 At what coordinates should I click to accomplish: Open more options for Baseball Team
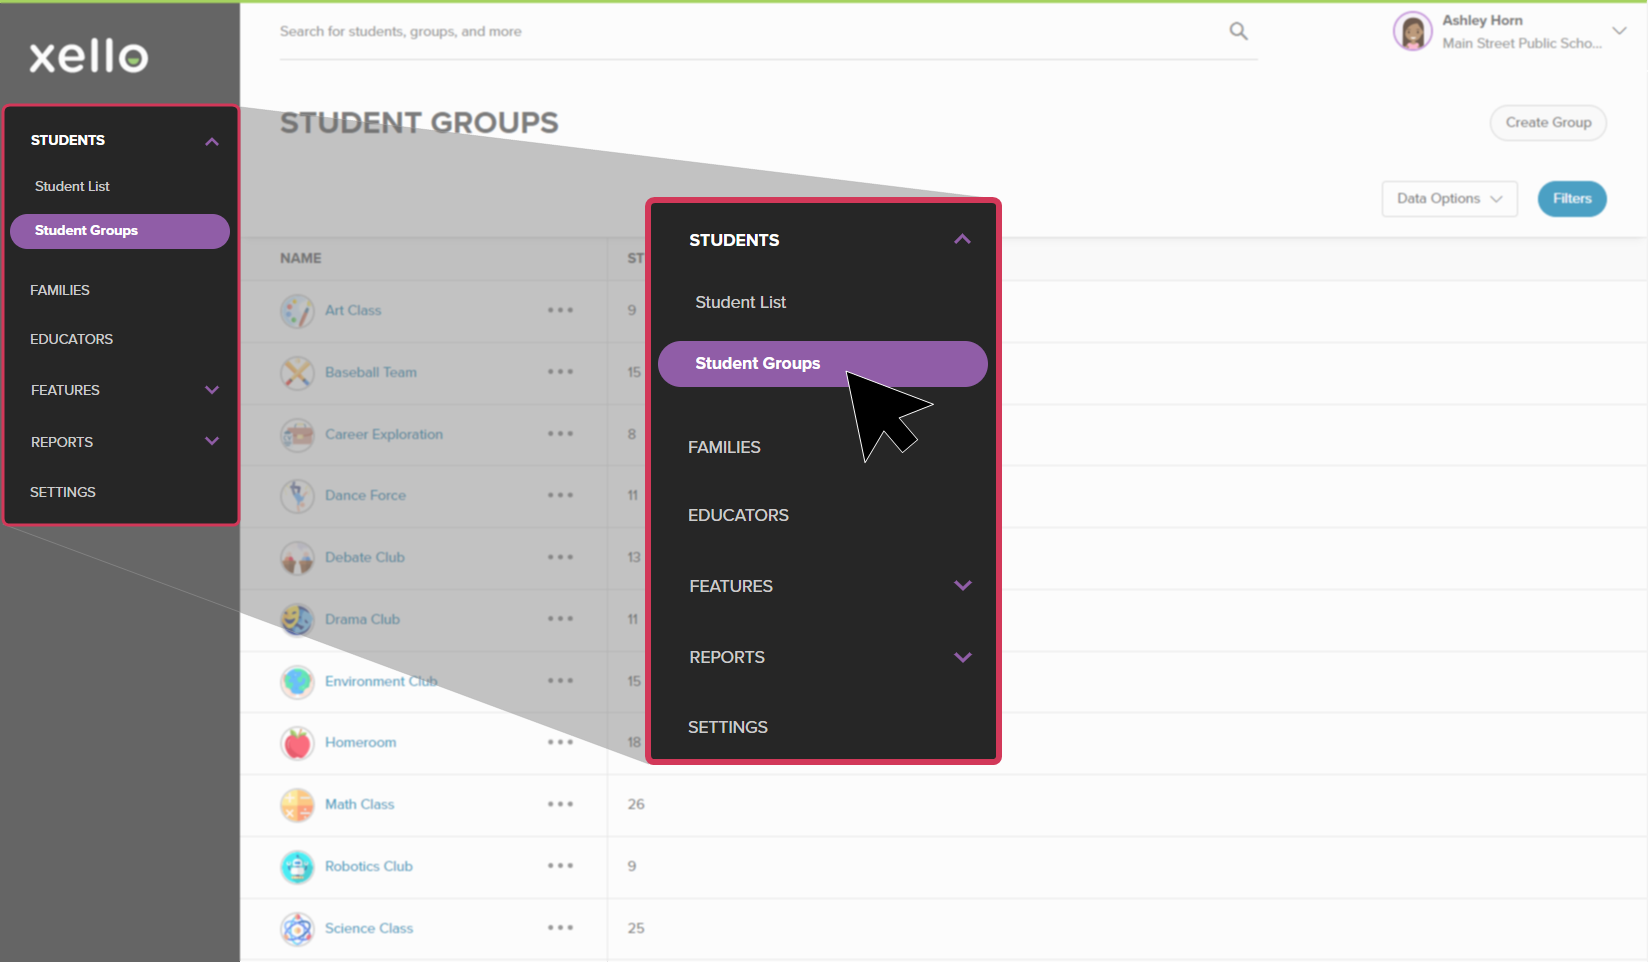pos(560,372)
